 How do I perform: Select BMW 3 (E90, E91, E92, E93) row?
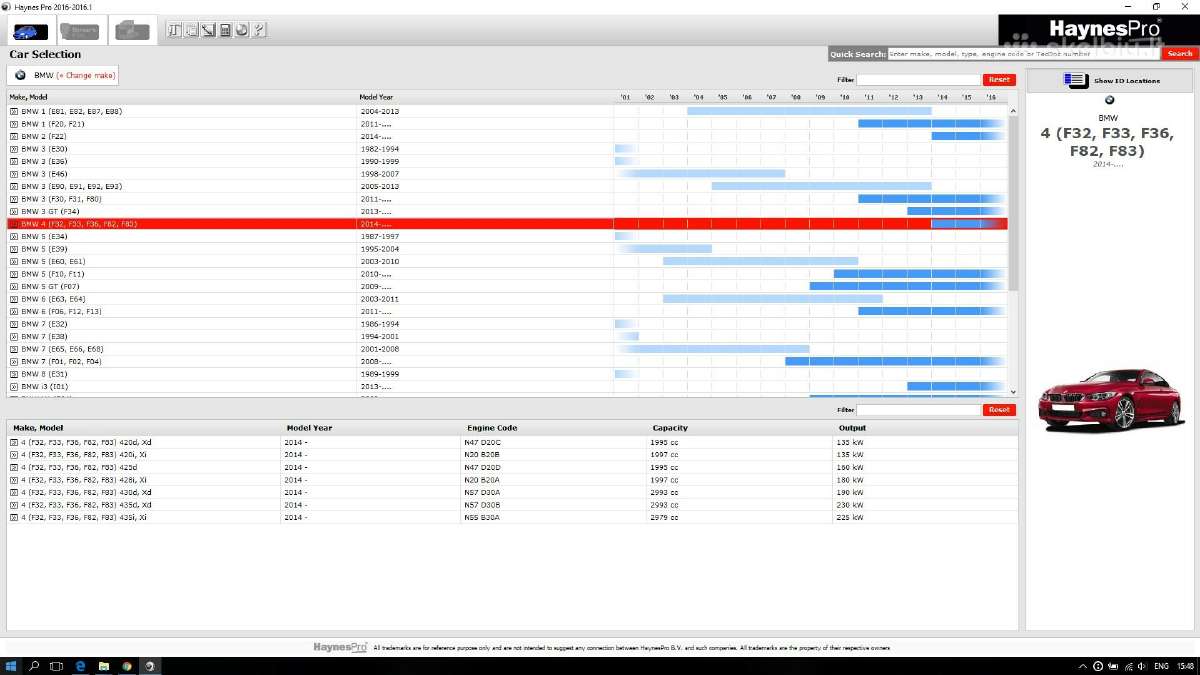507,186
